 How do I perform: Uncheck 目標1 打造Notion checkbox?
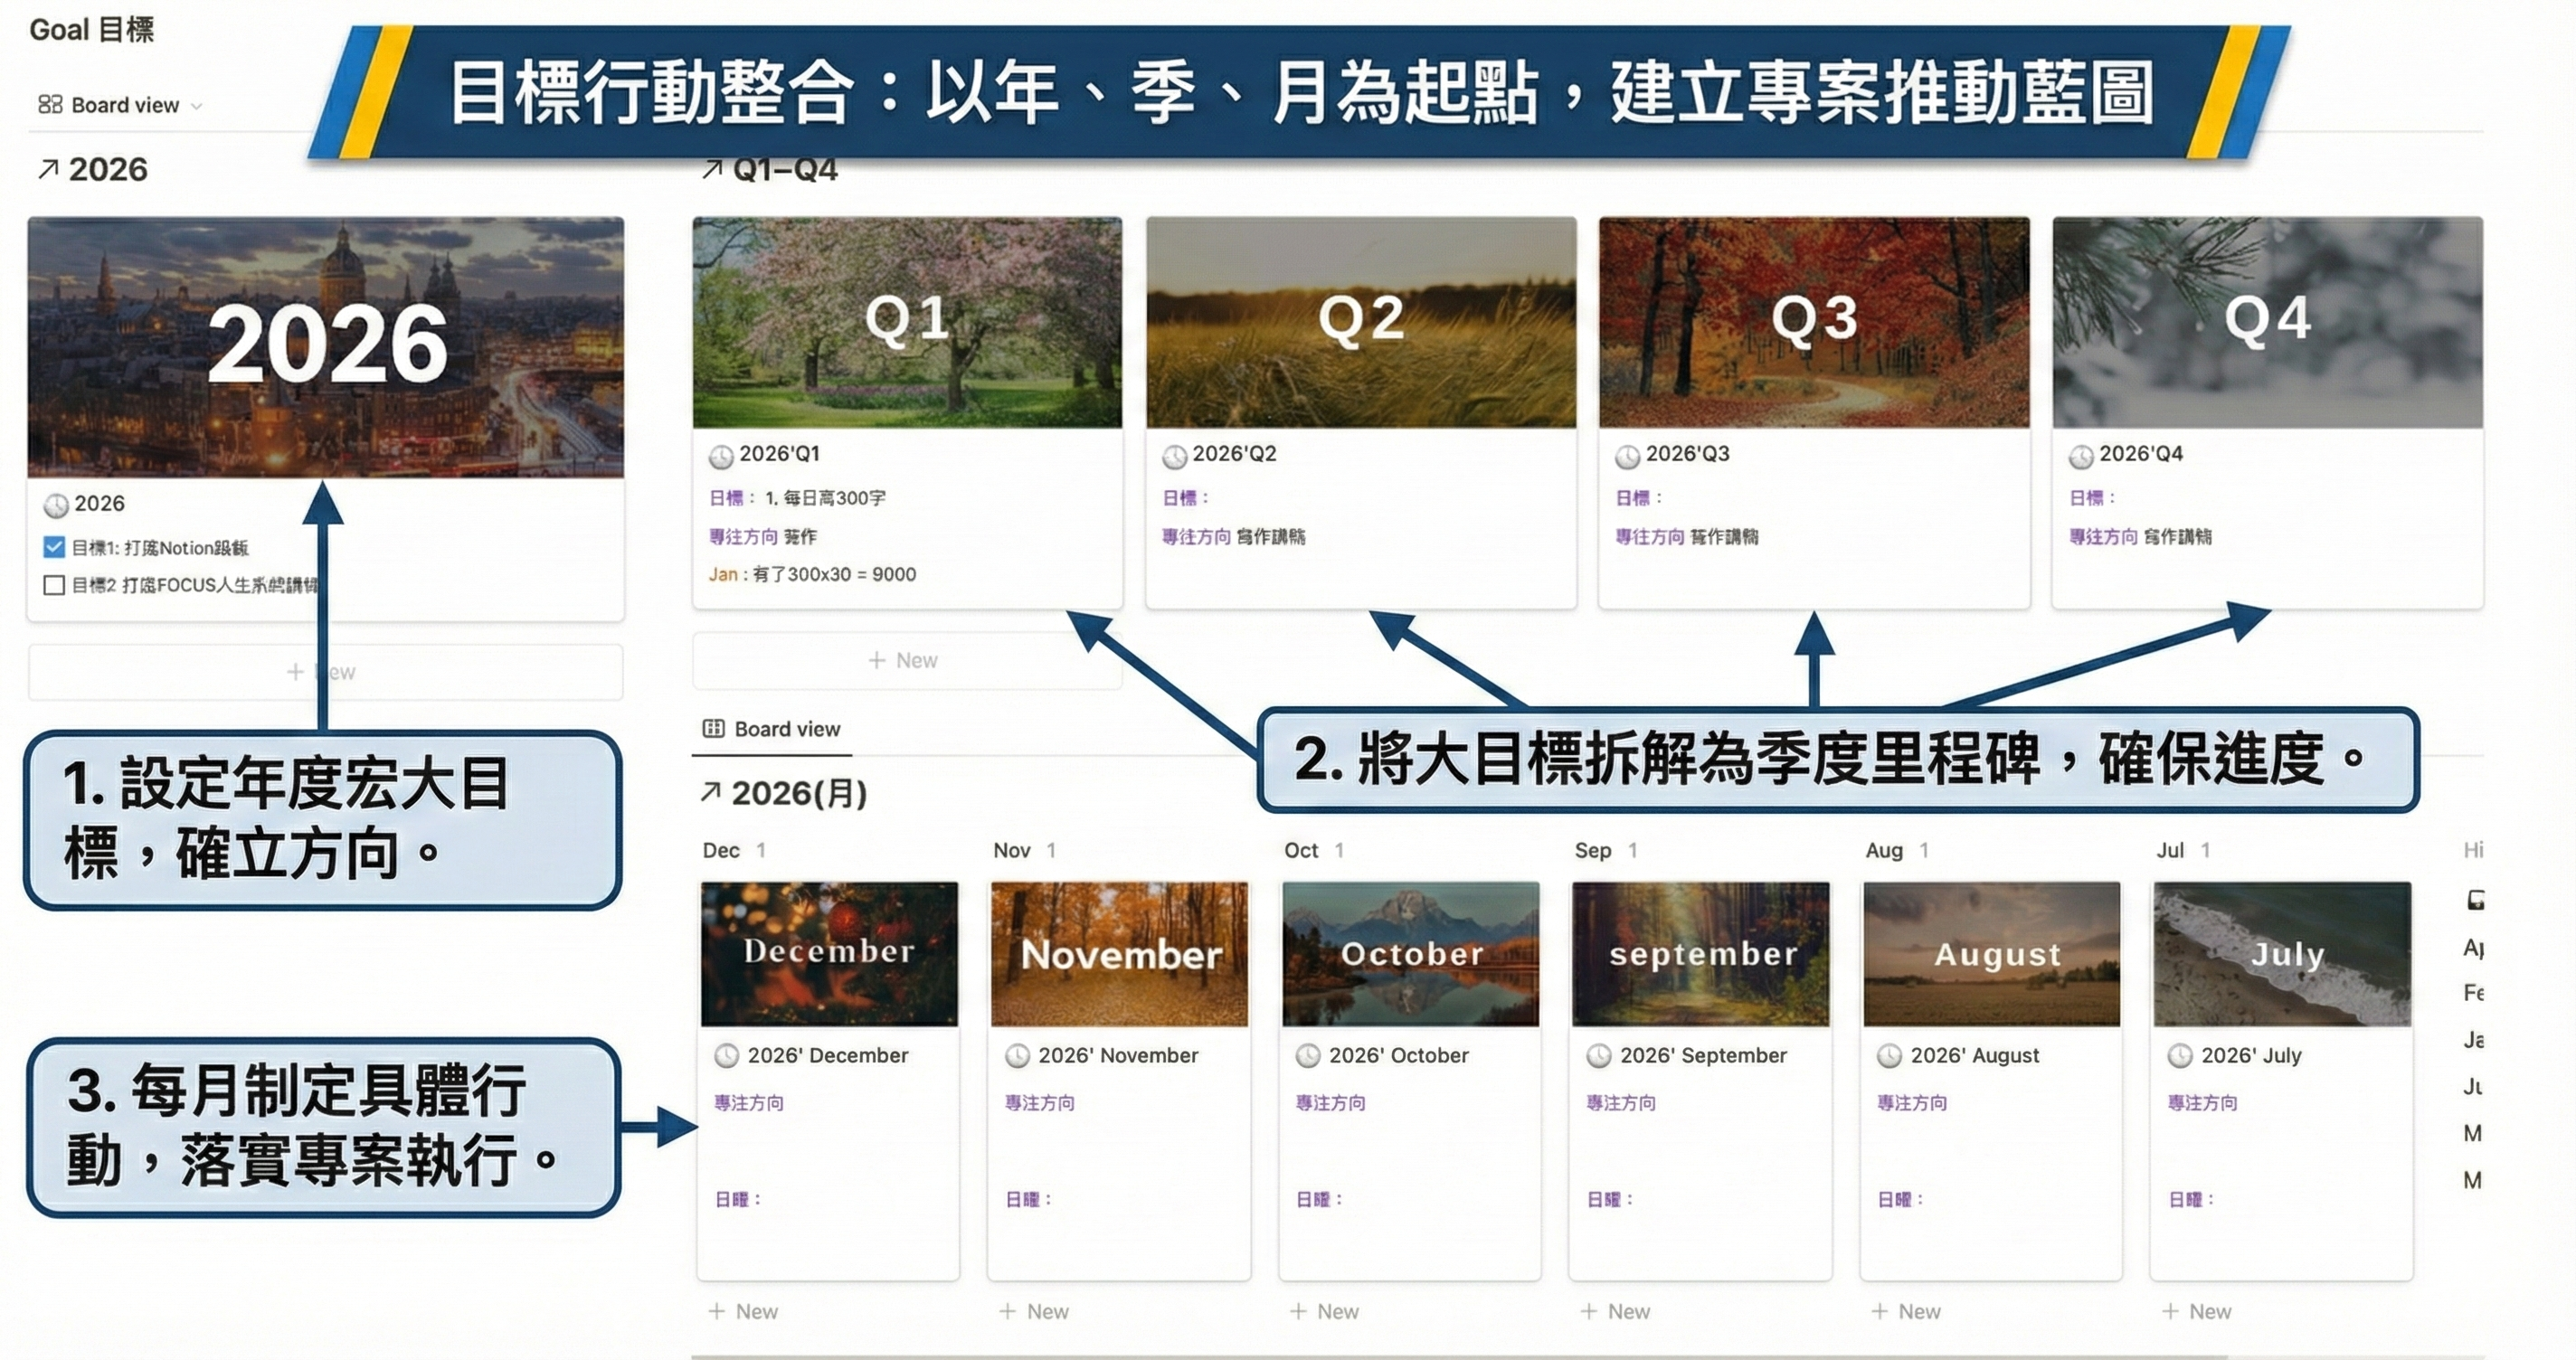click(54, 547)
